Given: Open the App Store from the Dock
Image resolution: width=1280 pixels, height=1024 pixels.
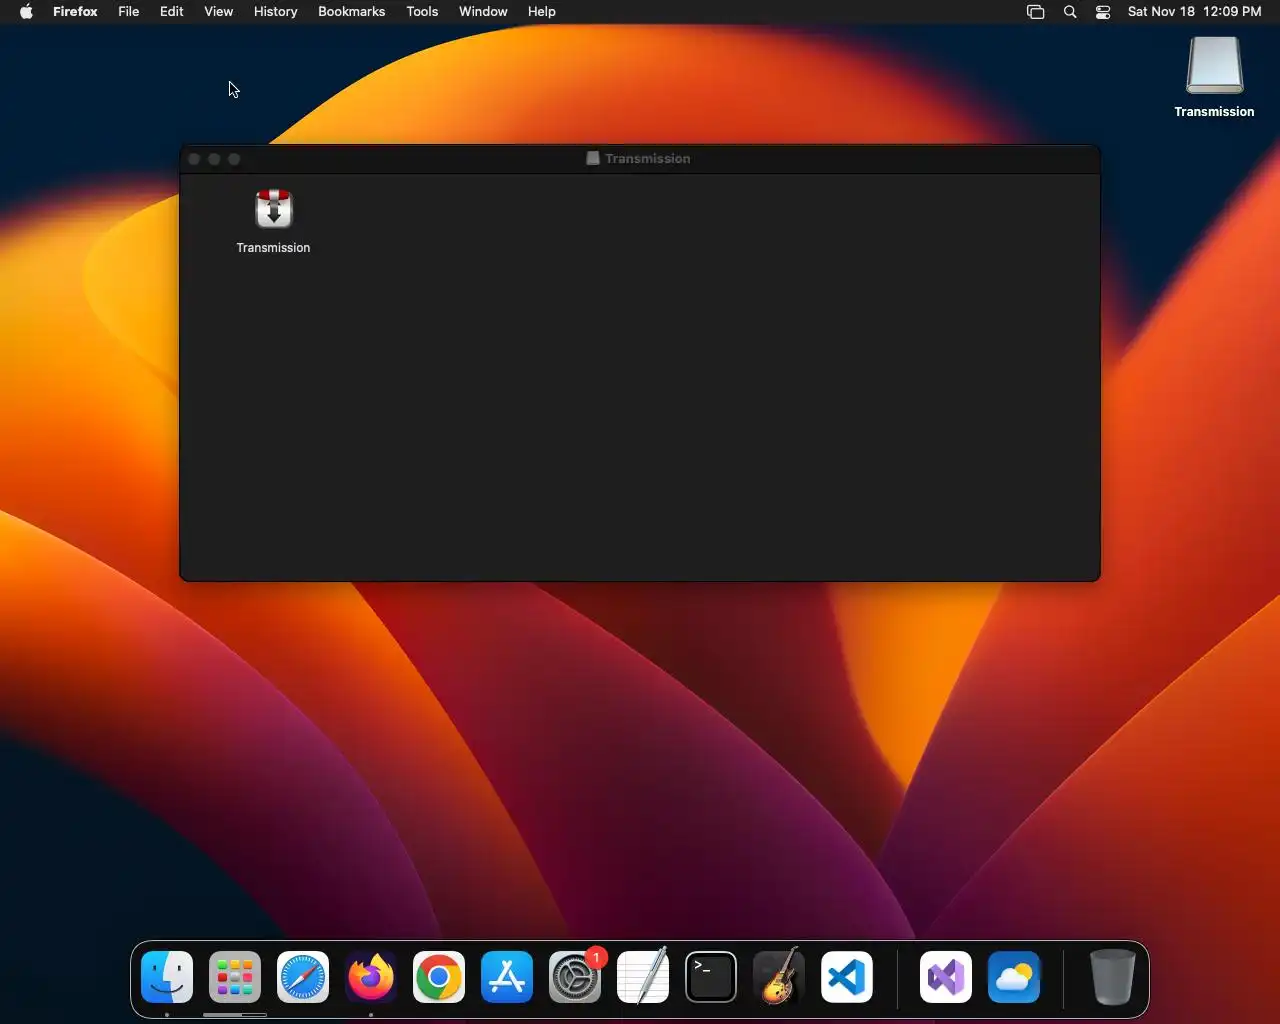Looking at the screenshot, I should 507,977.
